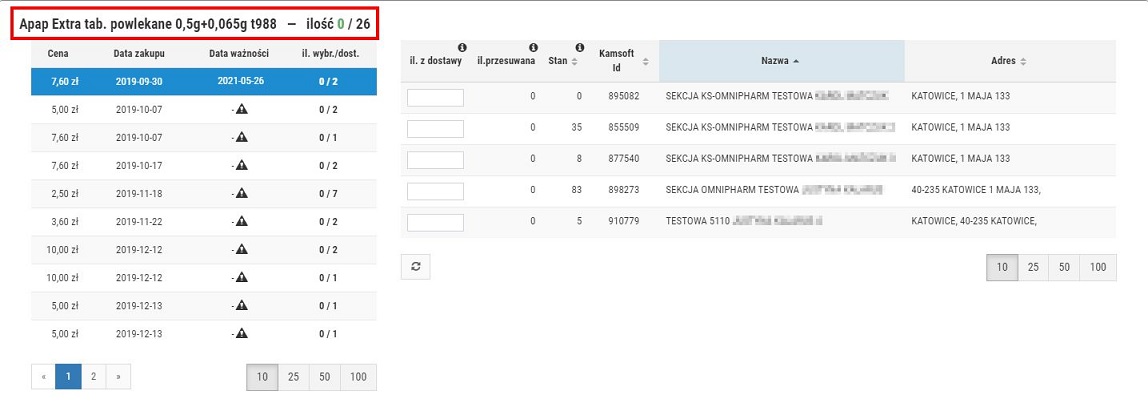Sort table by Nazwa column header
The image size is (1148, 411).
781,61
